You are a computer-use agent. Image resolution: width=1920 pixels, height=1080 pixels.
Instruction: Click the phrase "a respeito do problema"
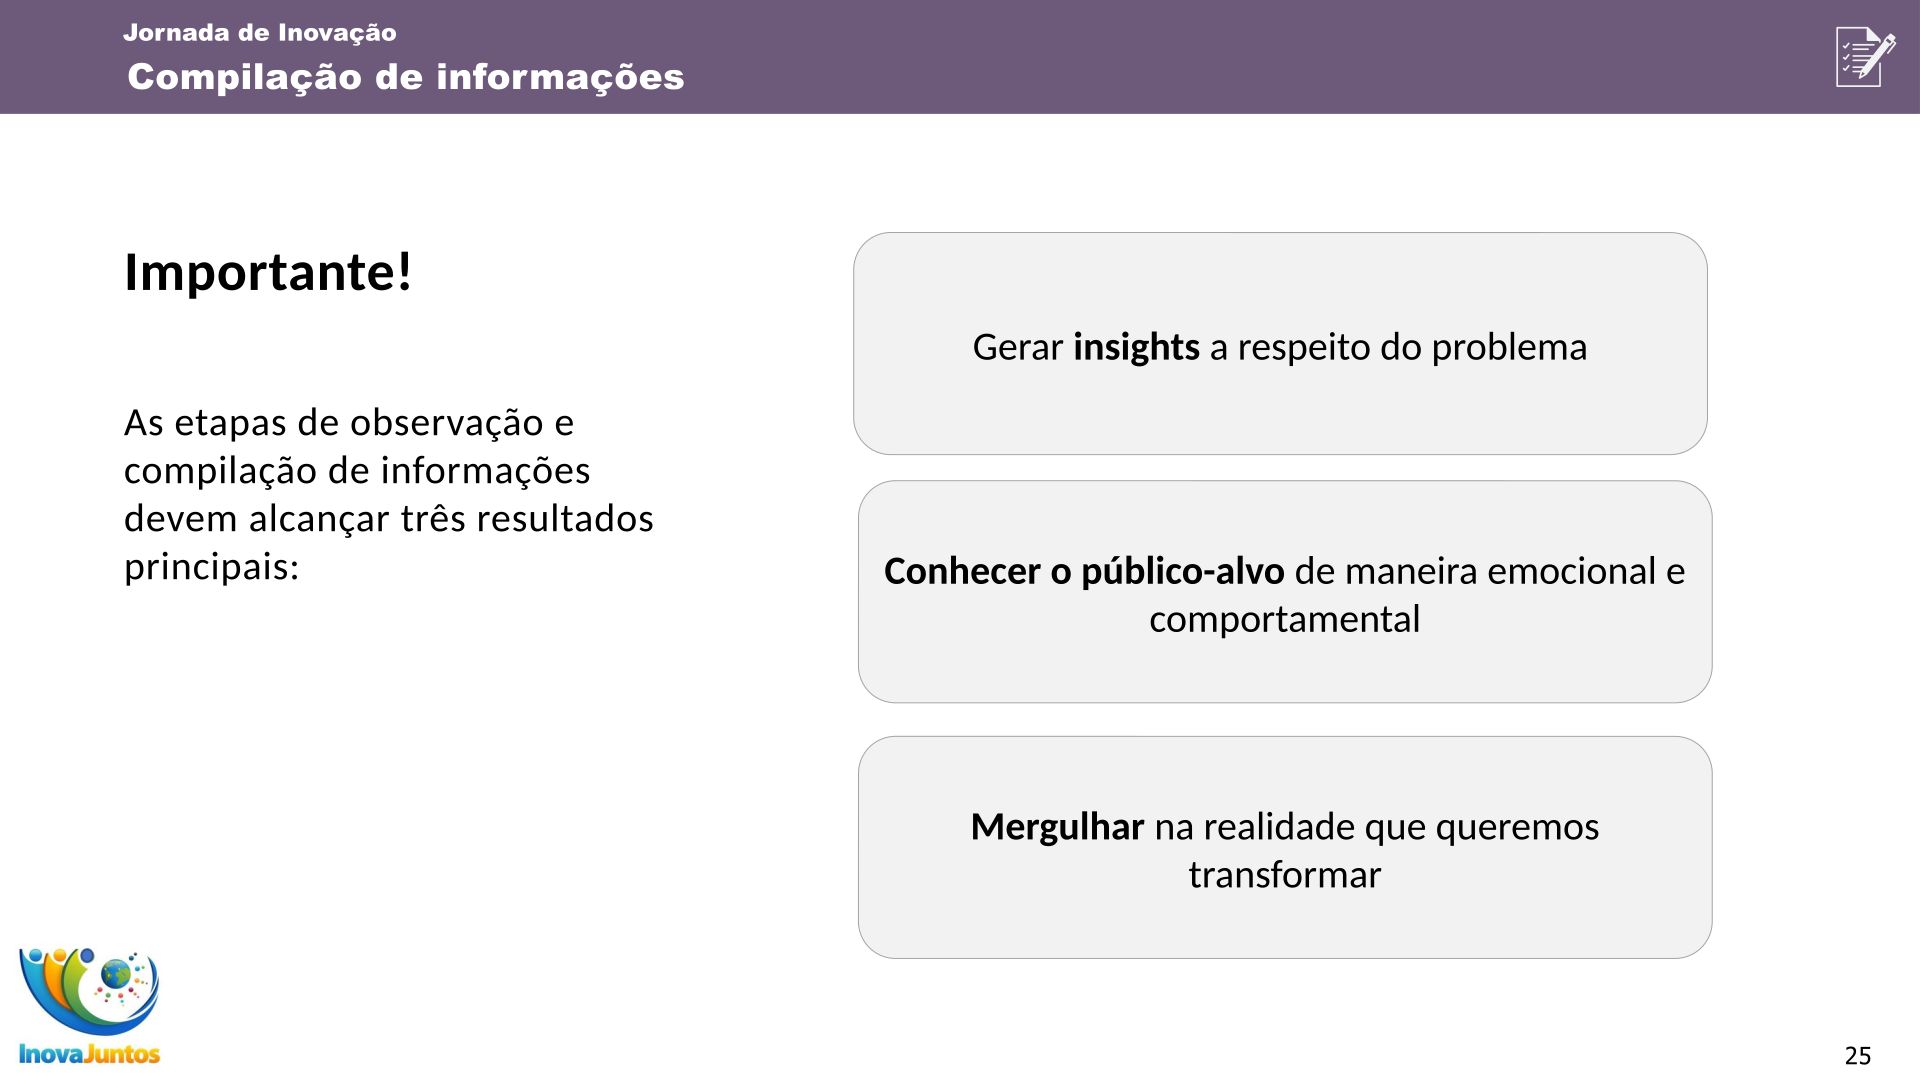tap(1398, 347)
